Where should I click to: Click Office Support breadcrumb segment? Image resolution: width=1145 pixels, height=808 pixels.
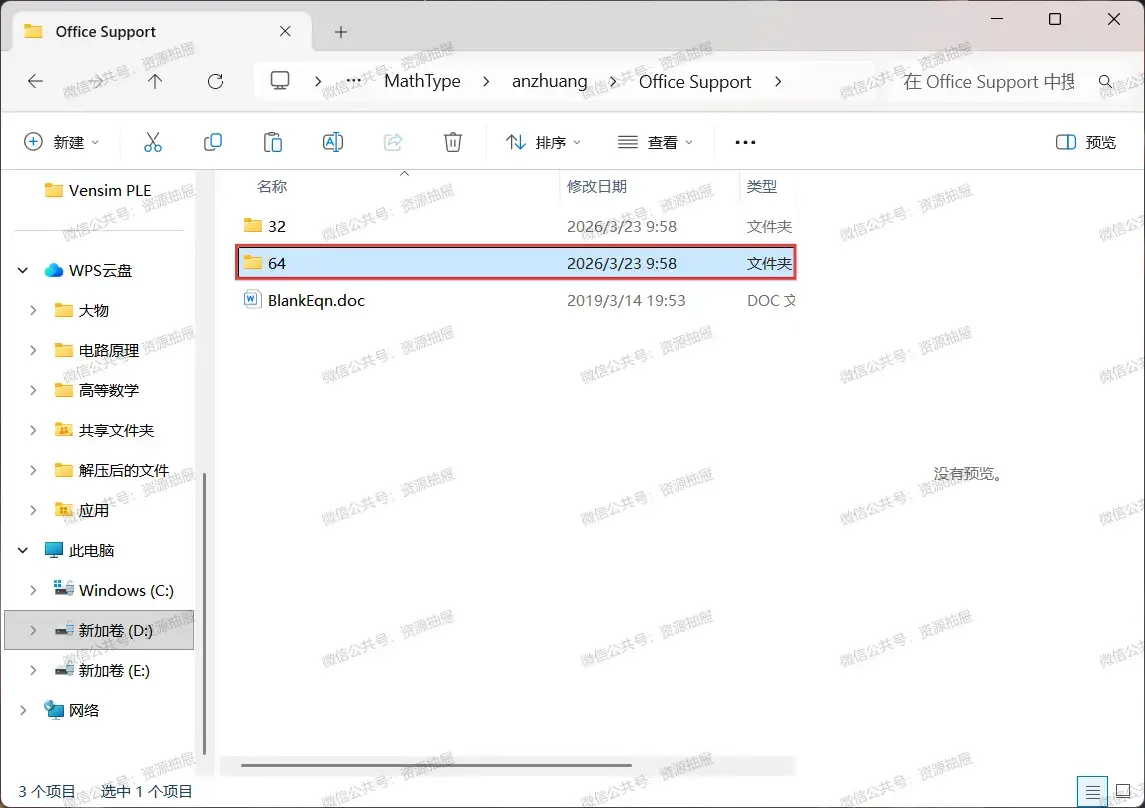coord(694,82)
